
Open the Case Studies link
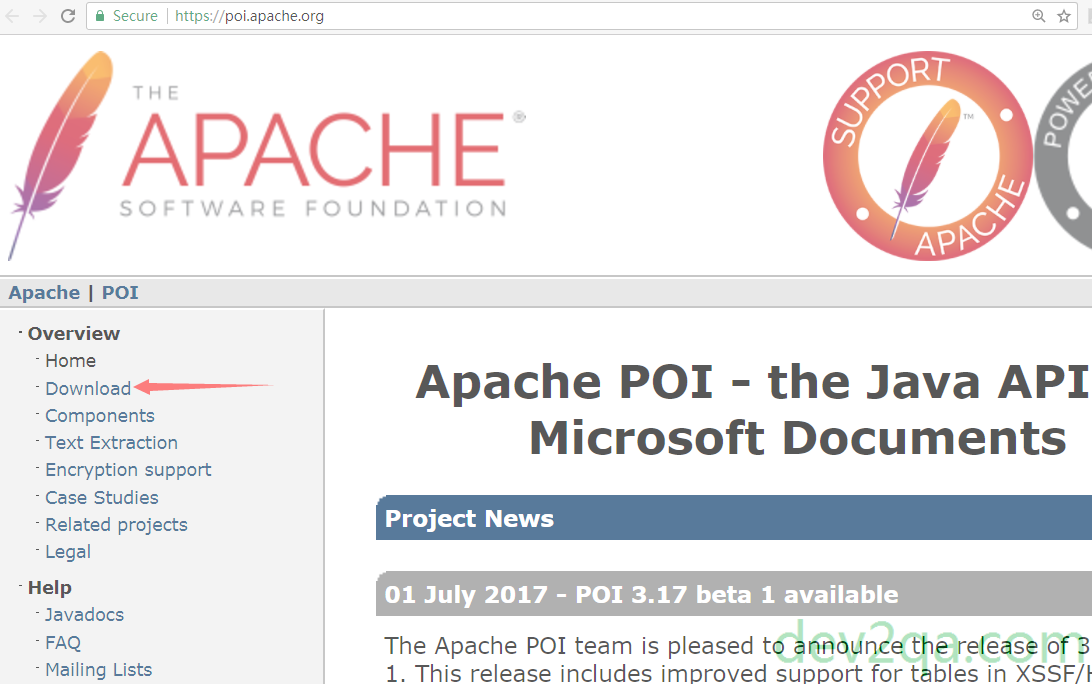click(x=102, y=497)
